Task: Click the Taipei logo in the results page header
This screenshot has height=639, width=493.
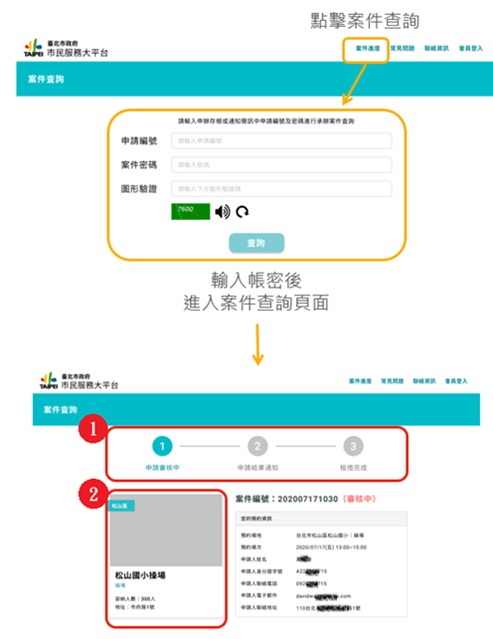Action: point(48,380)
